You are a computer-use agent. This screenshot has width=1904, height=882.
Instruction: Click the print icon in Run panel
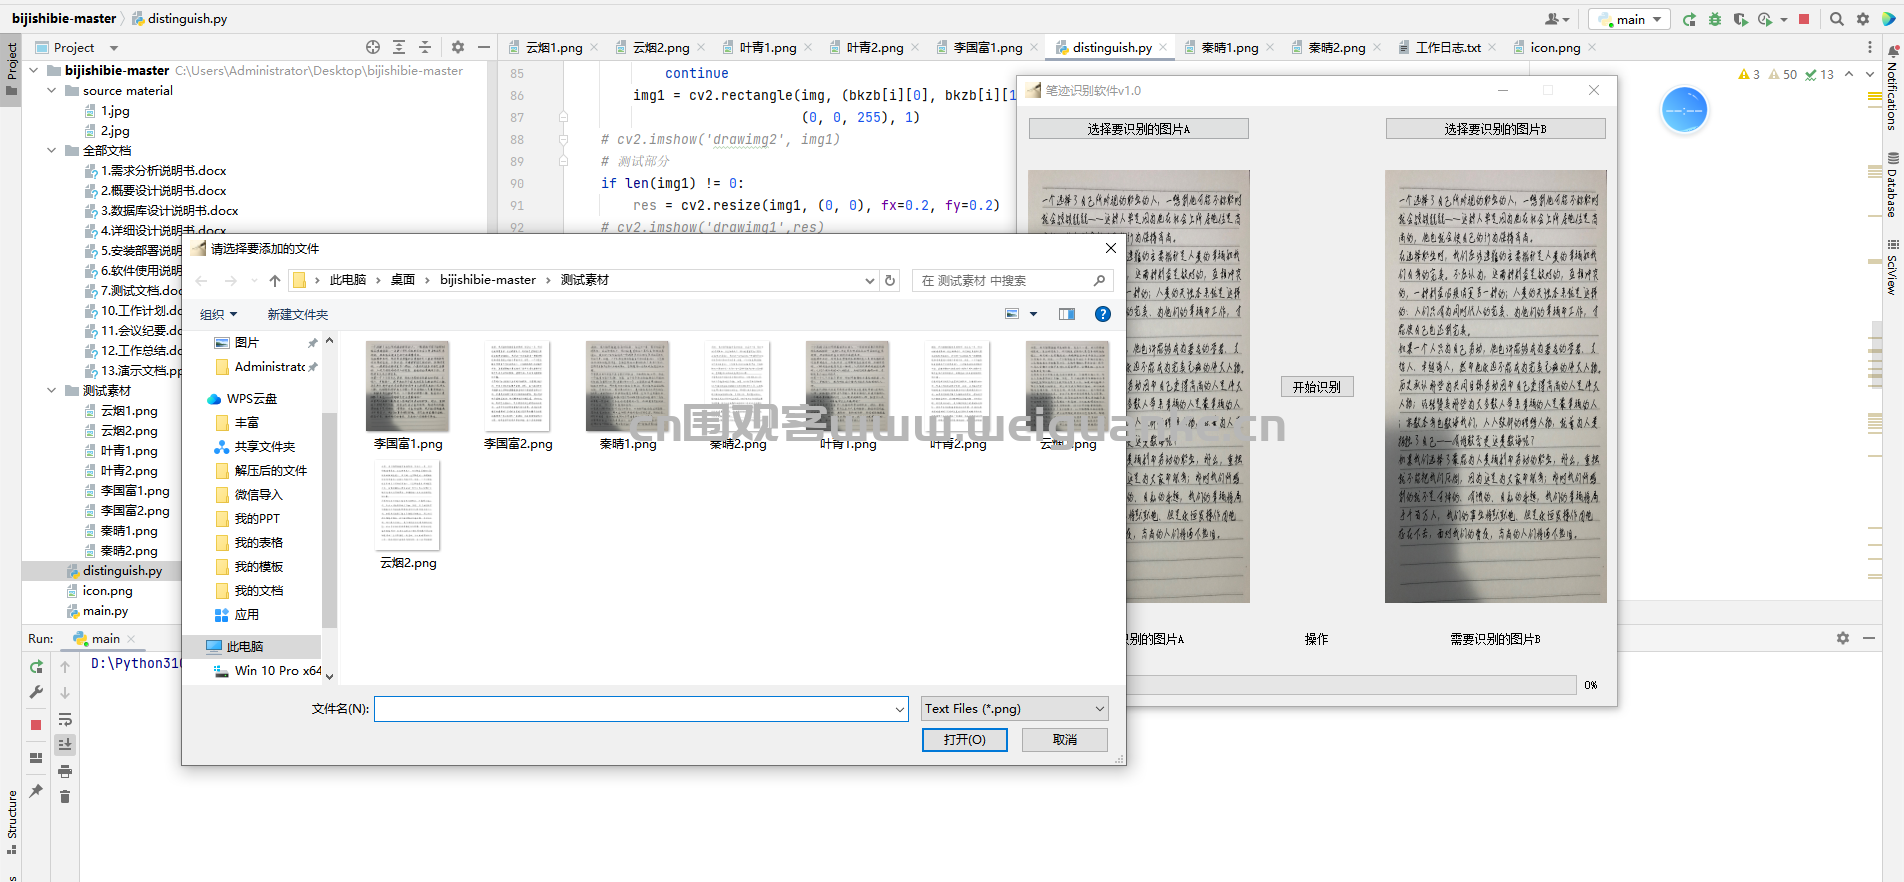pyautogui.click(x=65, y=771)
